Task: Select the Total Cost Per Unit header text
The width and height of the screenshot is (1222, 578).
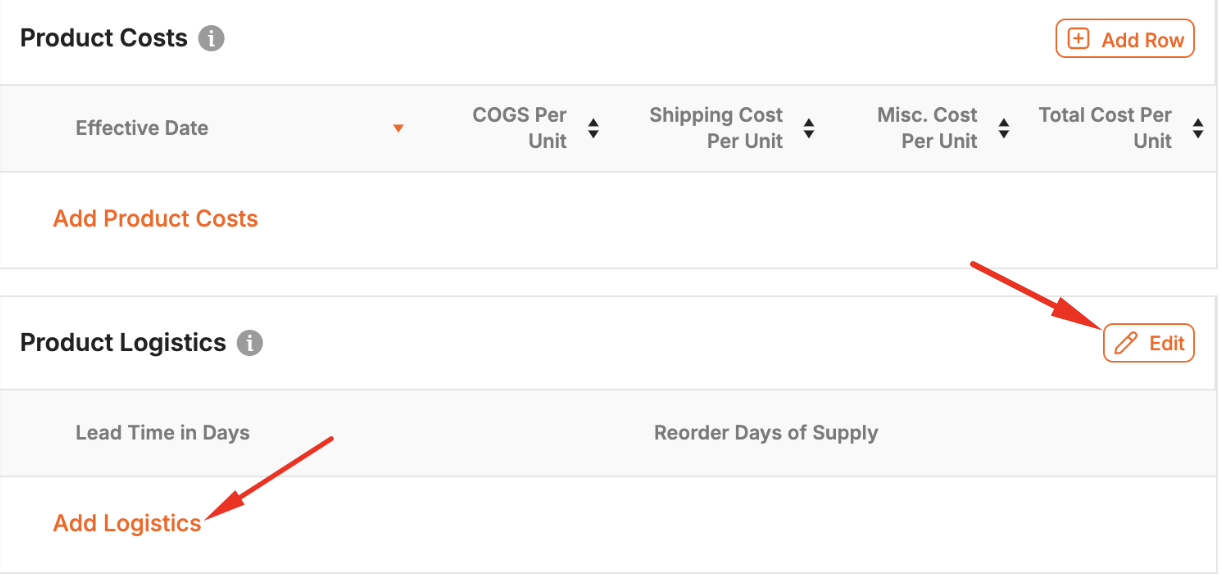Action: point(1105,128)
